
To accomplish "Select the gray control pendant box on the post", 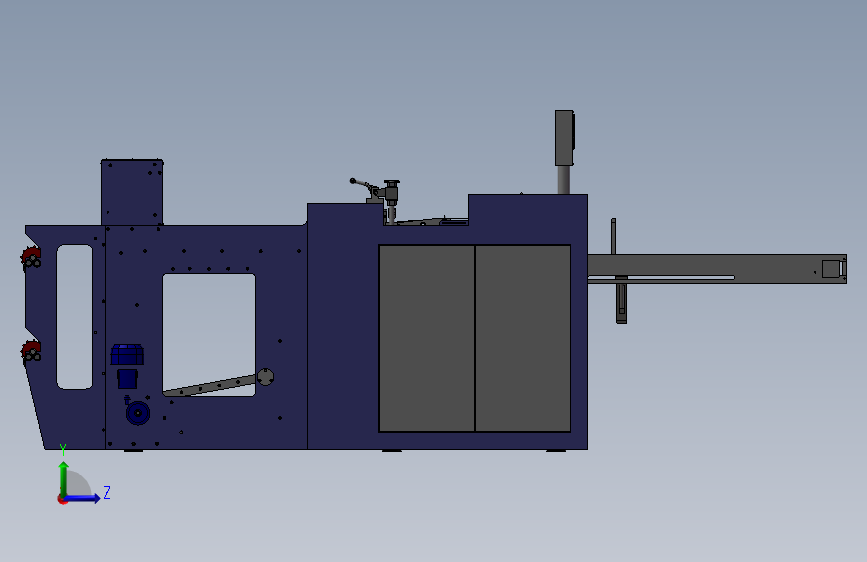I will click(x=565, y=138).
